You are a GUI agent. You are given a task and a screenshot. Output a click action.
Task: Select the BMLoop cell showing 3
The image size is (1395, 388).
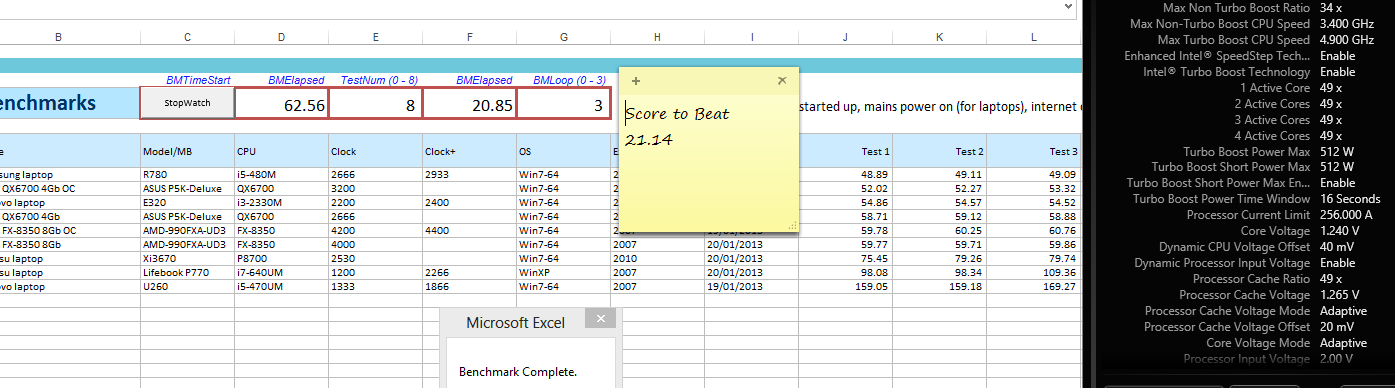pyautogui.click(x=563, y=104)
